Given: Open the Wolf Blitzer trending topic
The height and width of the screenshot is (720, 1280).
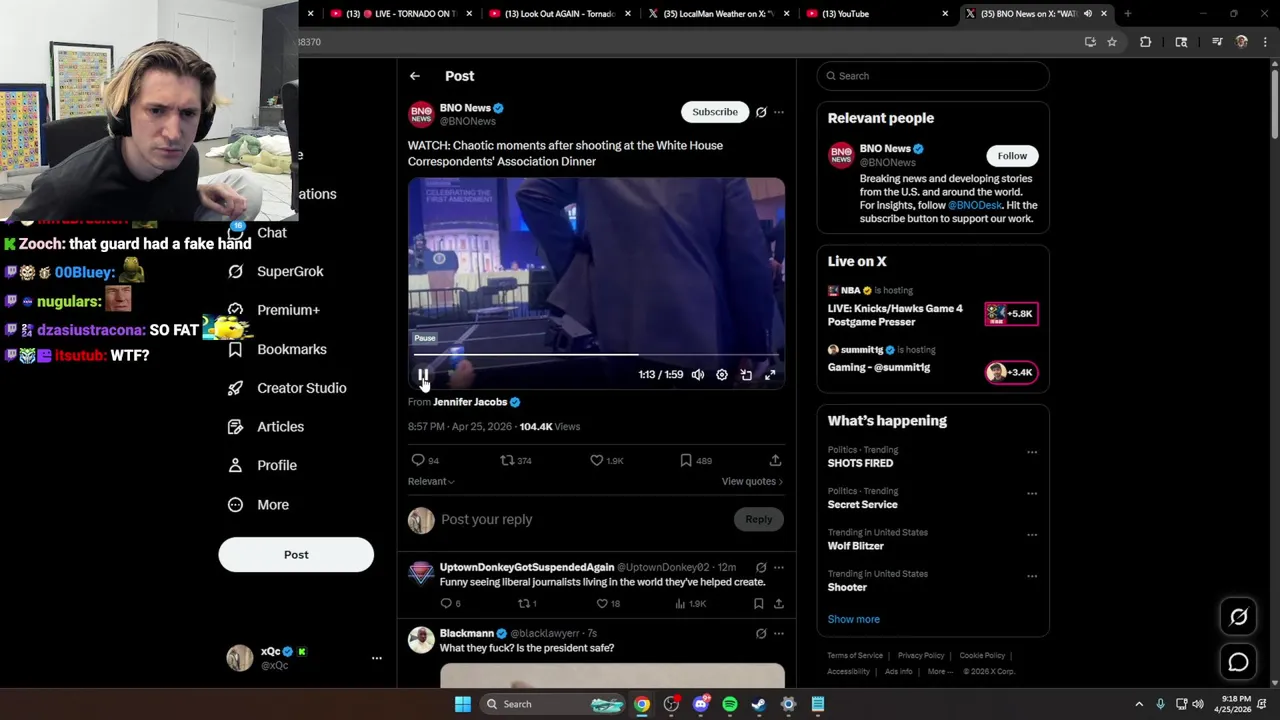Looking at the screenshot, I should click(855, 546).
